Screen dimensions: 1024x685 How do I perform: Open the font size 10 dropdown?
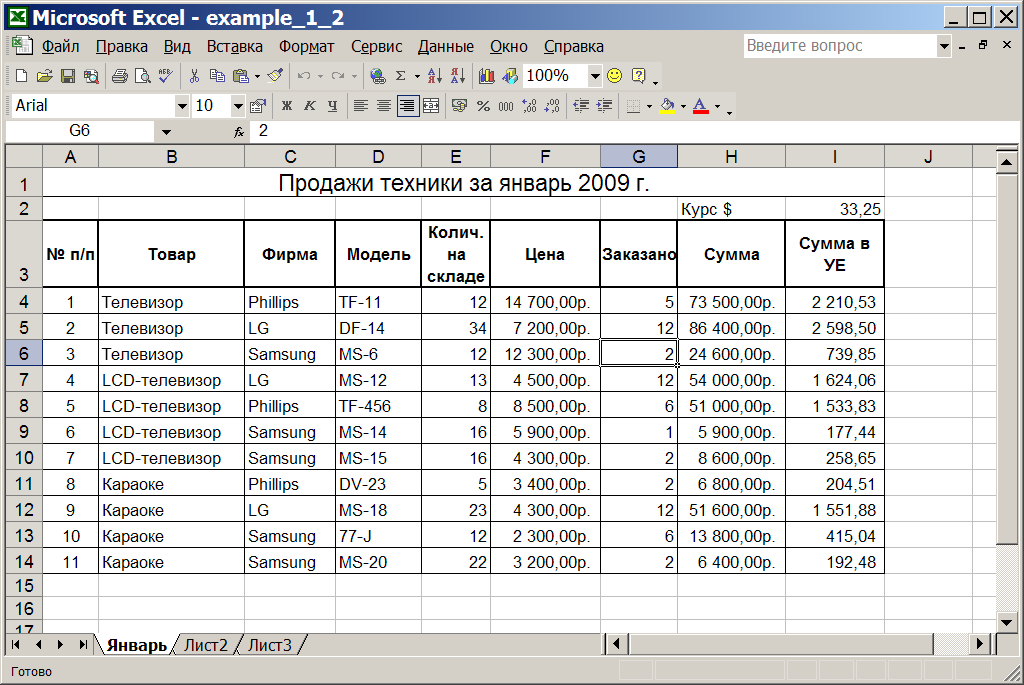tap(238, 106)
